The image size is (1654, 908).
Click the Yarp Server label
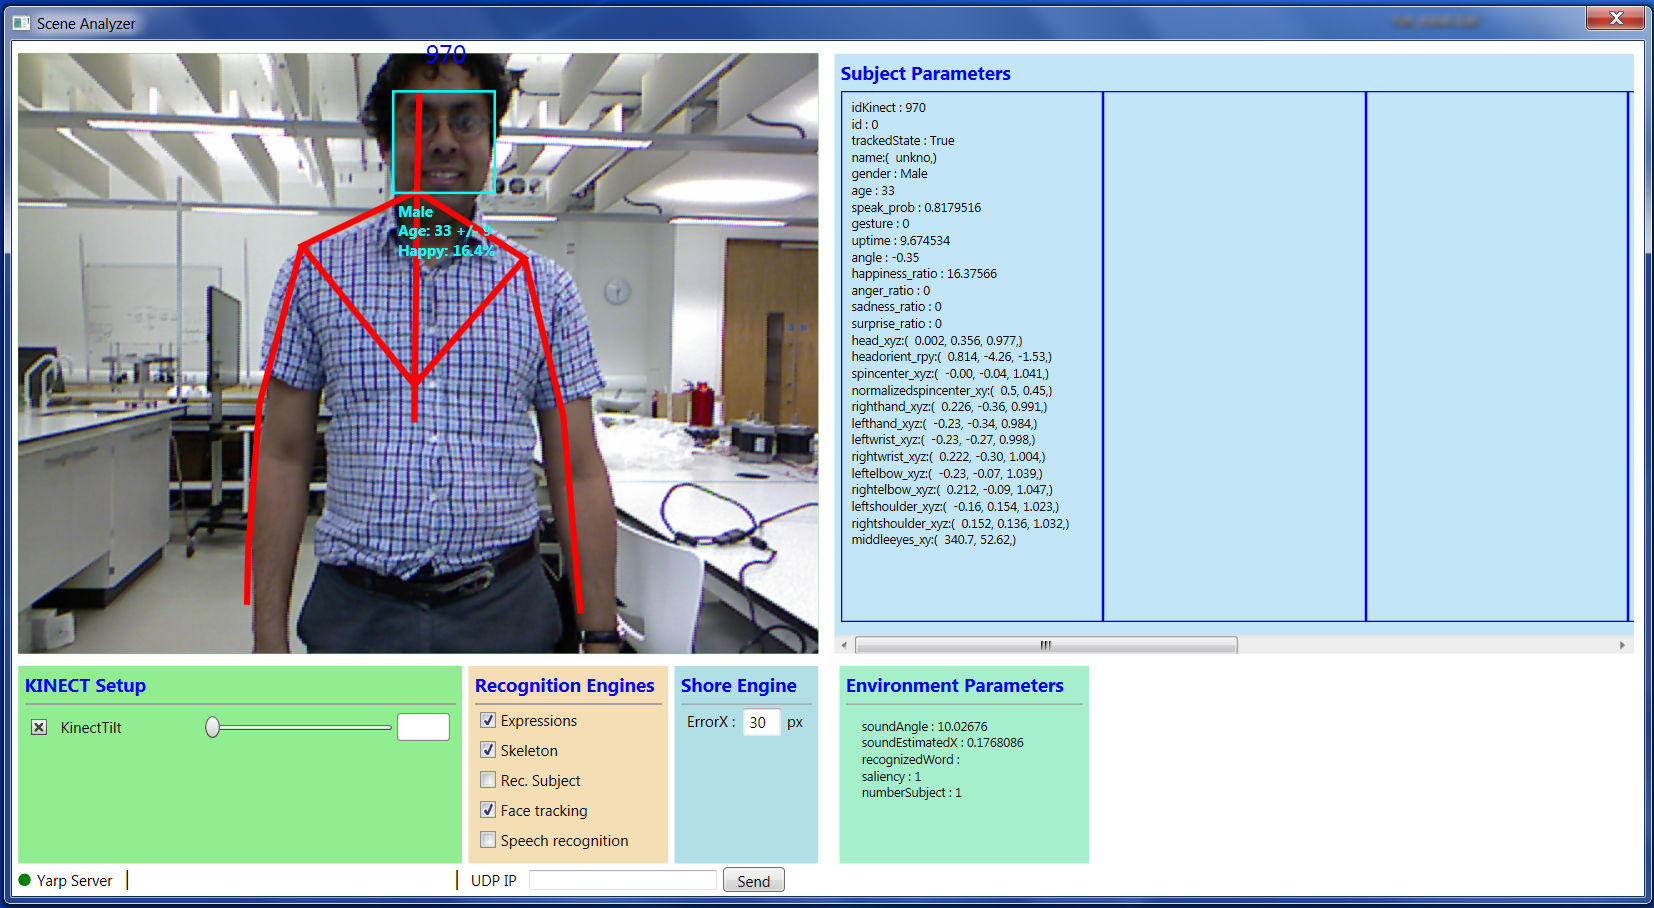[74, 880]
